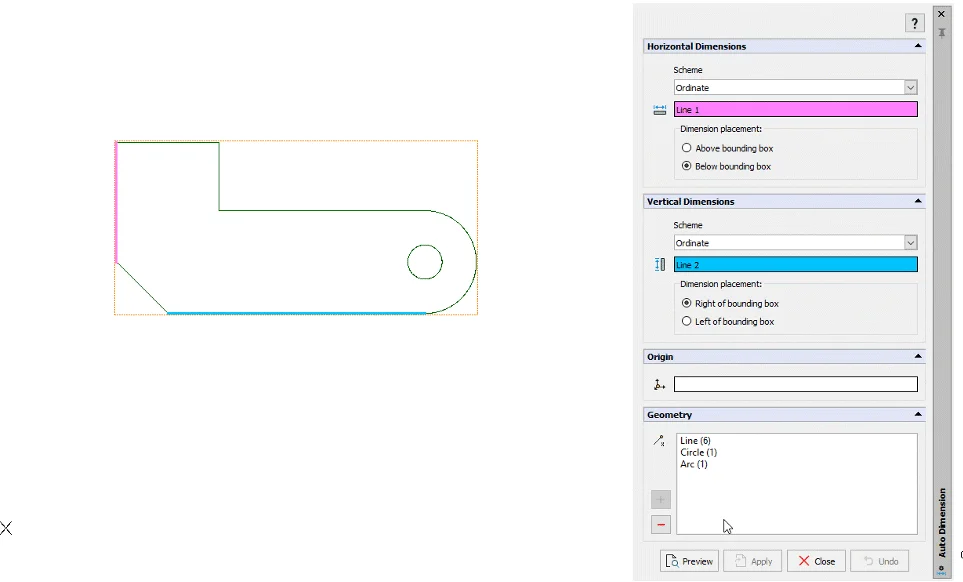Click the Auto Dimension vertical tab
Screen dimensions: 963x582
[942, 520]
